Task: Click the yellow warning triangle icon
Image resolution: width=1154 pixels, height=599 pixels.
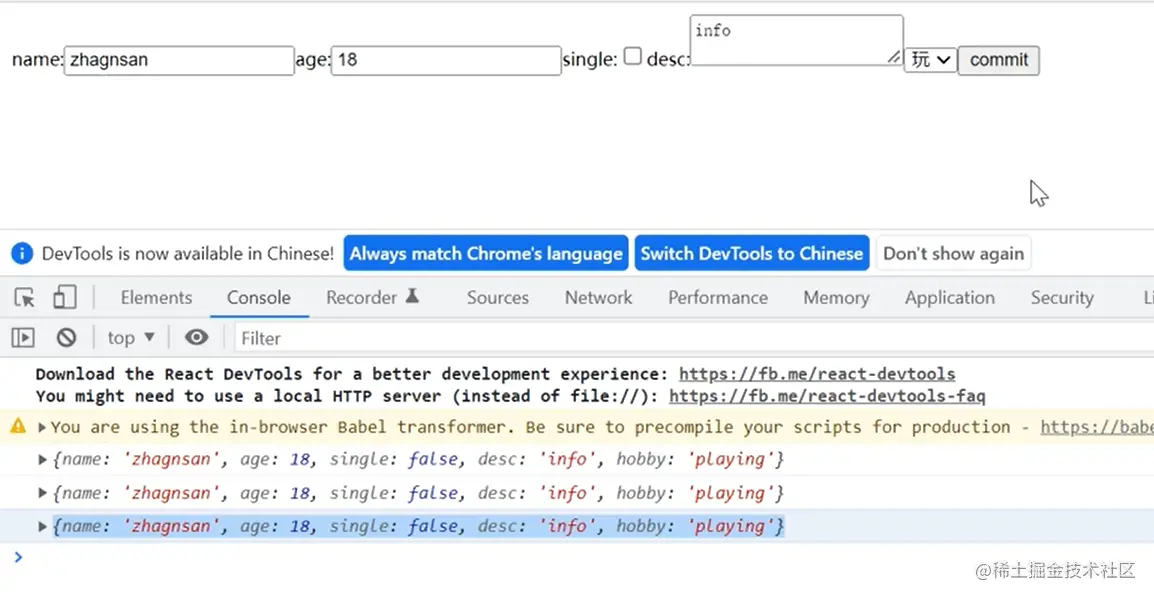Action: coord(18,425)
